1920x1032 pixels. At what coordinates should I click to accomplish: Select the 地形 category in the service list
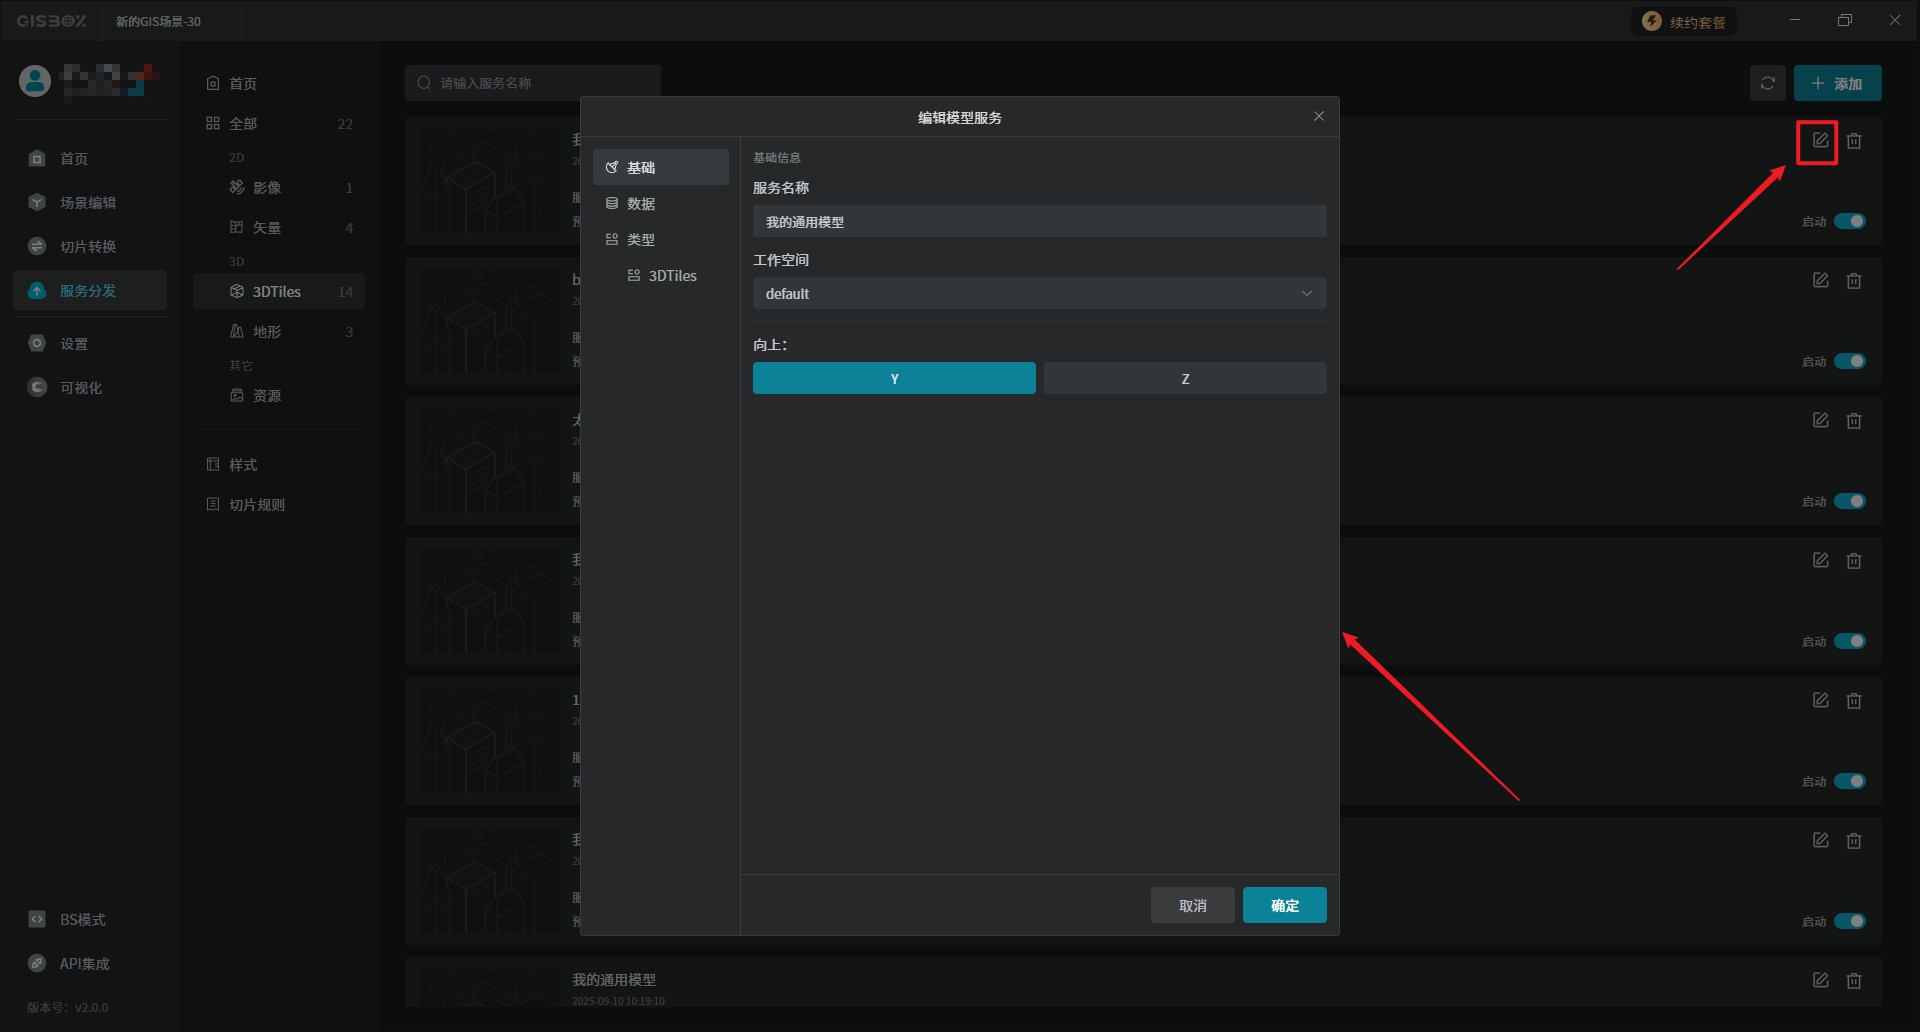point(266,332)
